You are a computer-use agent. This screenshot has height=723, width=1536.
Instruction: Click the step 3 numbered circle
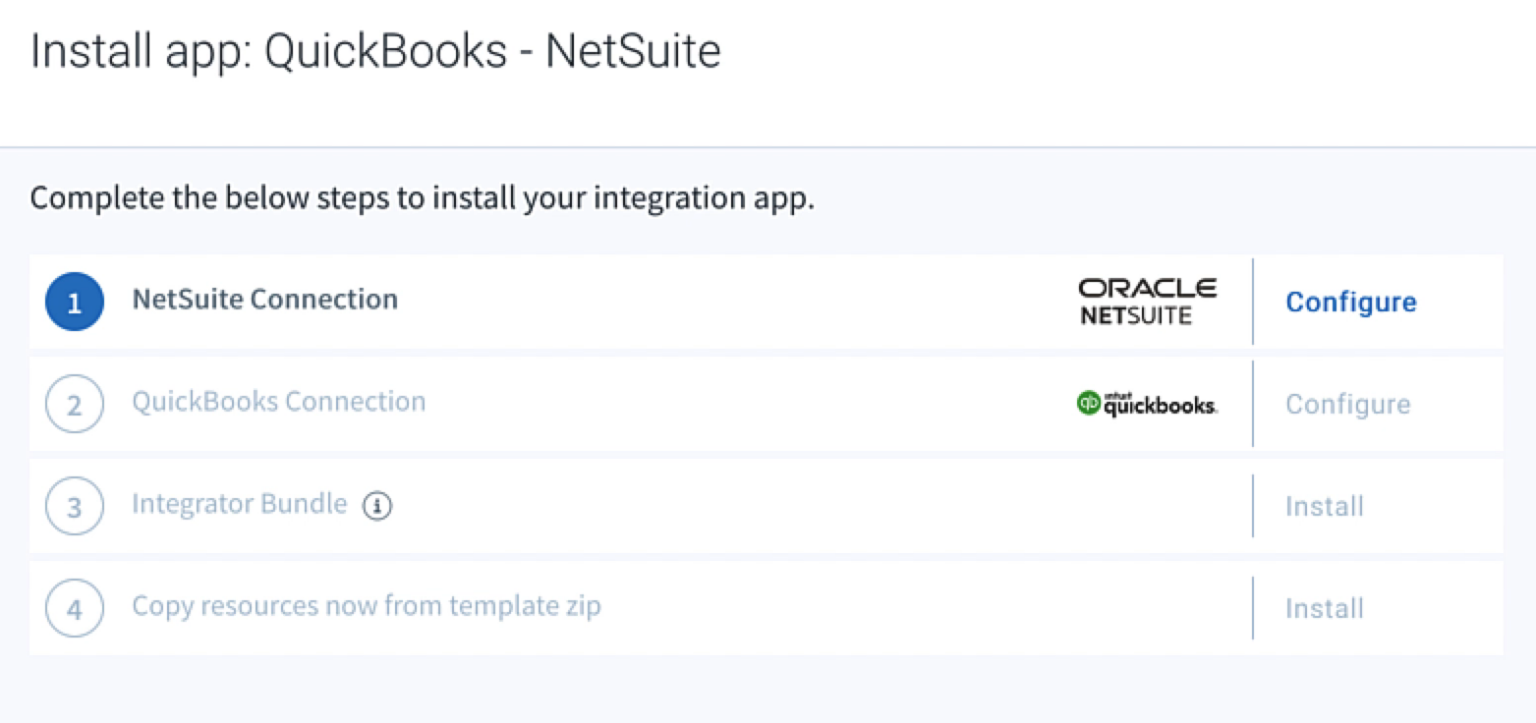point(75,506)
